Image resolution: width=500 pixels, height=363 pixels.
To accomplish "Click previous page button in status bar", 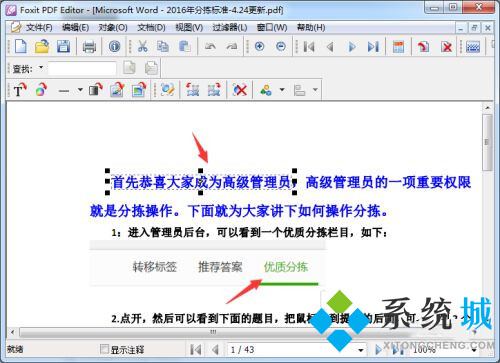I will coord(215,350).
